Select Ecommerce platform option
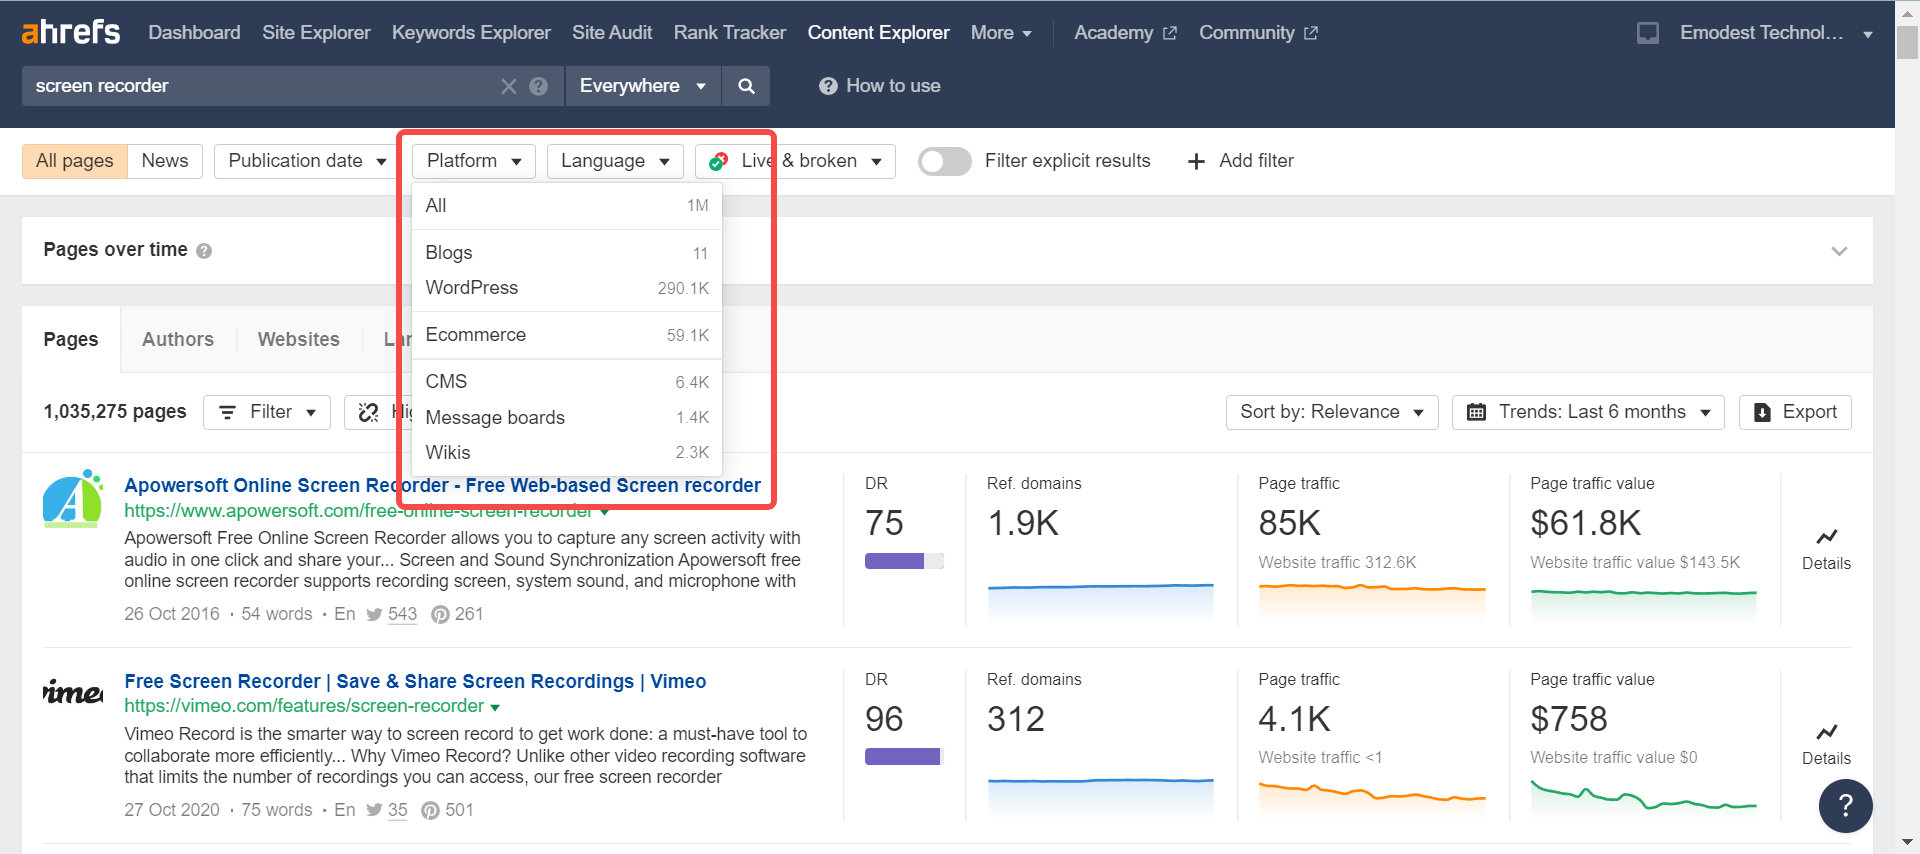The height and width of the screenshot is (854, 1920). click(567, 335)
